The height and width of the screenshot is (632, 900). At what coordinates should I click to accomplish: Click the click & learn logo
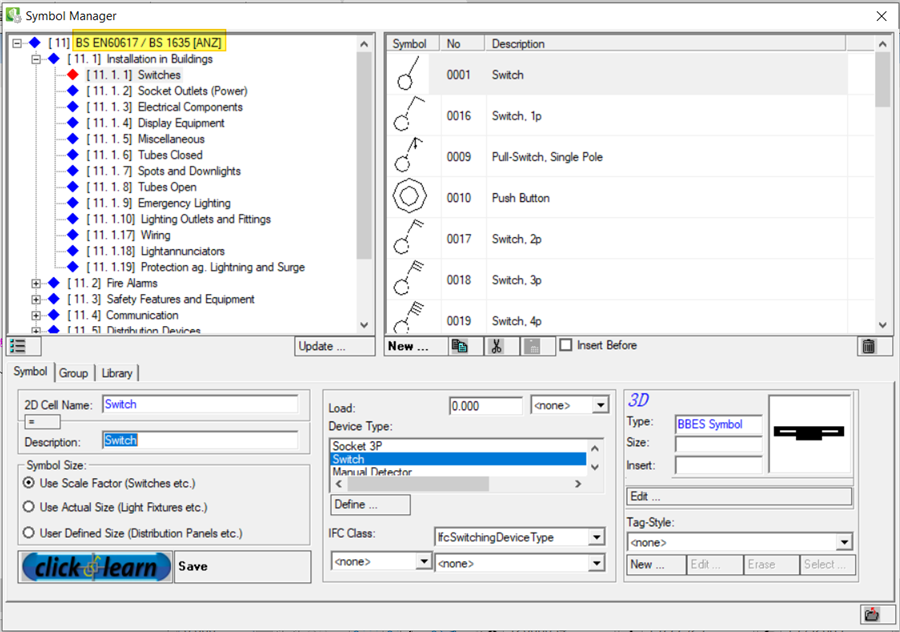[96, 566]
